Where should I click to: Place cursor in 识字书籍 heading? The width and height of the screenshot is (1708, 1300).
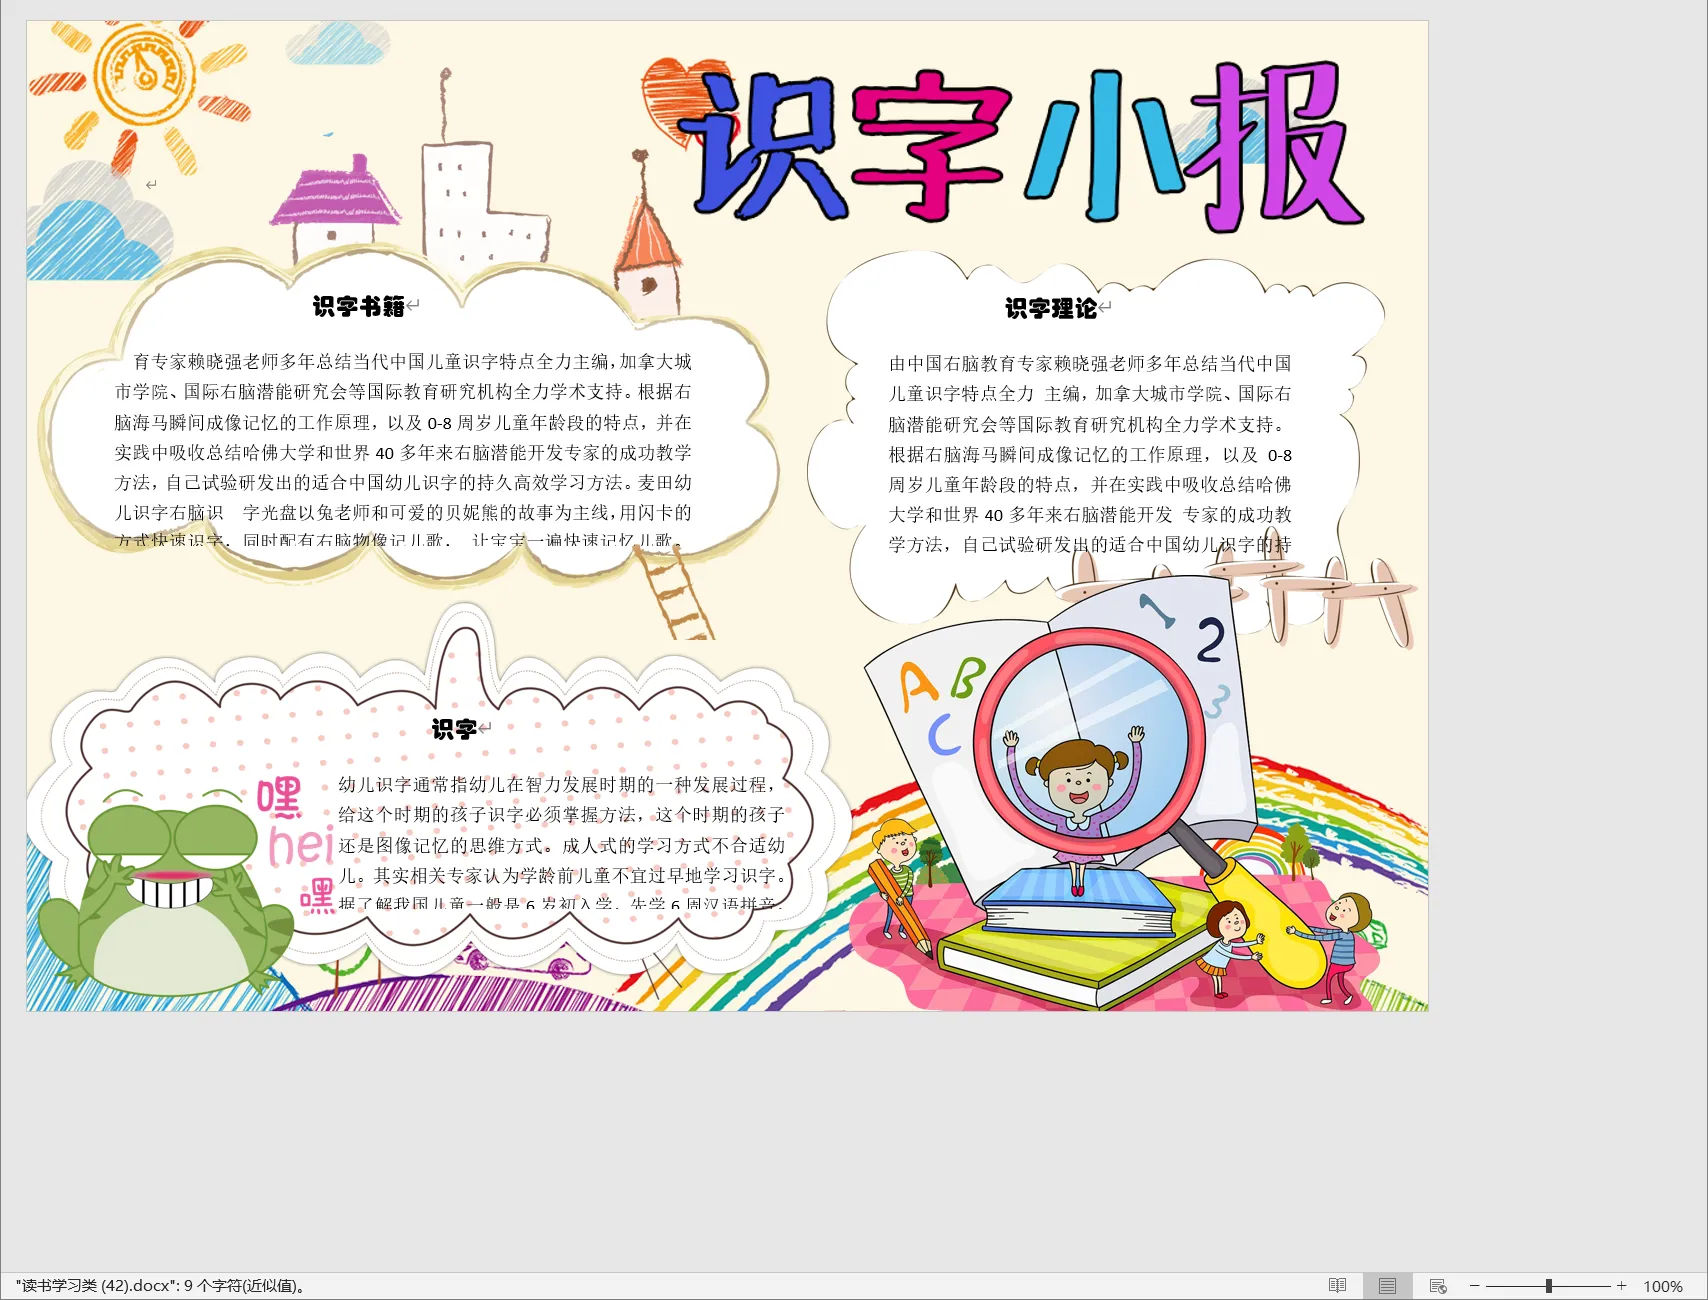(358, 306)
